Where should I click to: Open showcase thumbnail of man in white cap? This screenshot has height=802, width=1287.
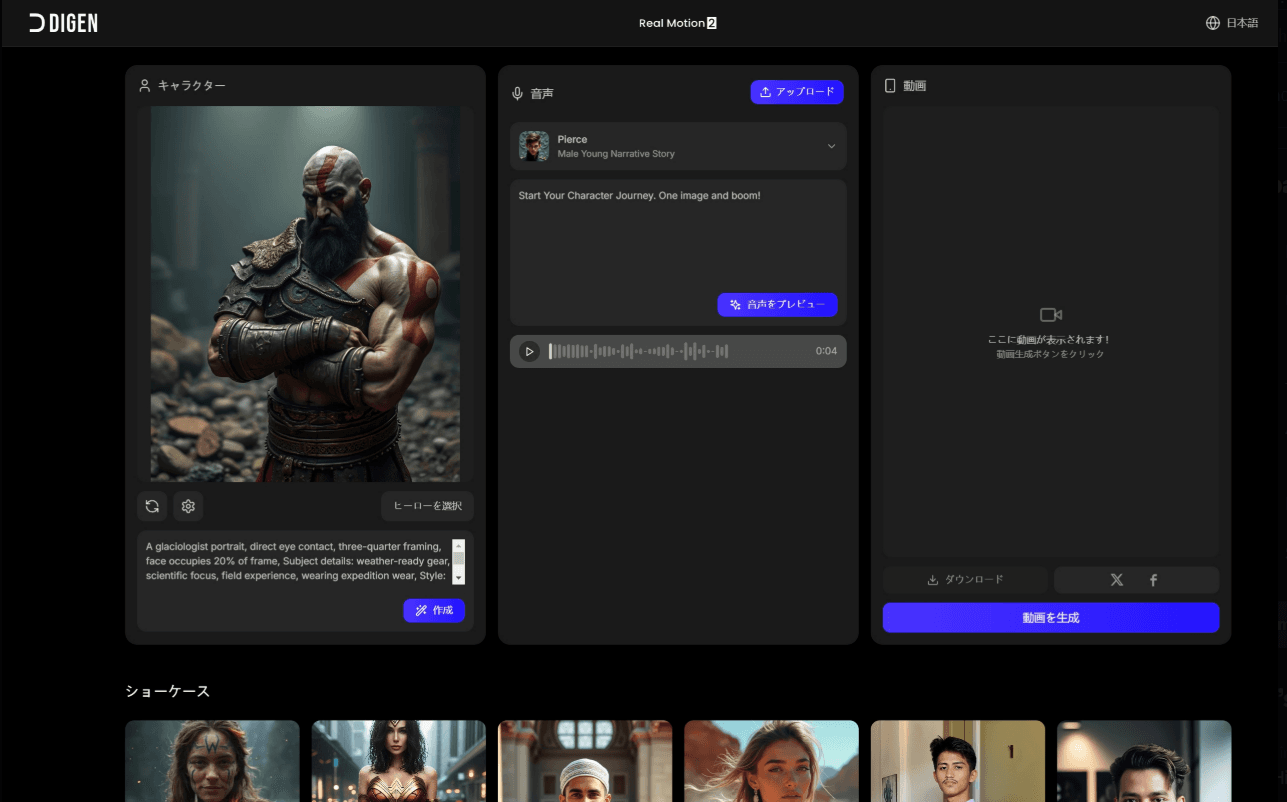585,761
